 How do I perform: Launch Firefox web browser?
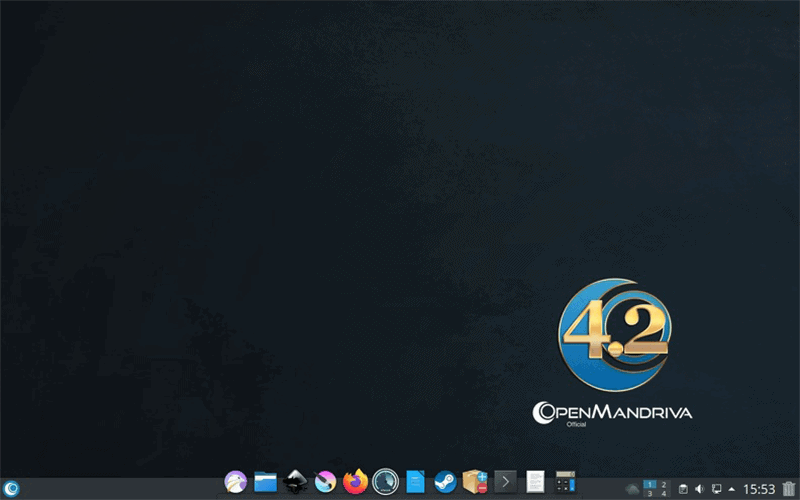pyautogui.click(x=355, y=483)
